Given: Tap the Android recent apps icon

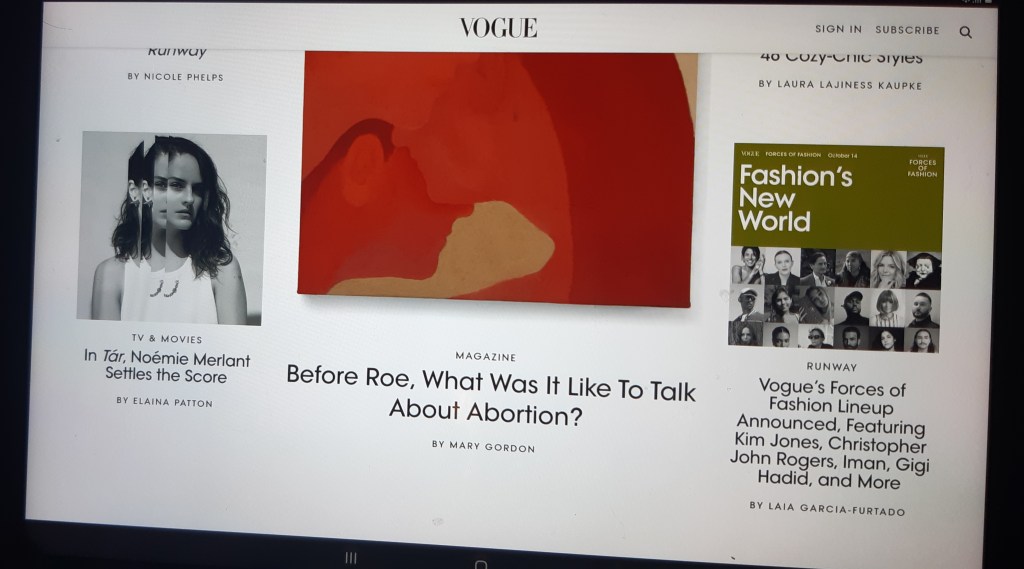Looking at the screenshot, I should pos(351,557).
